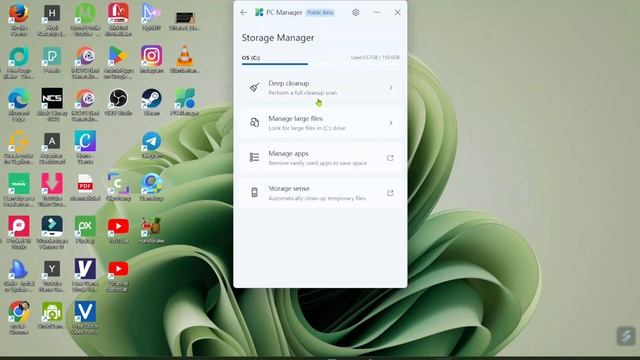The image size is (640, 360).
Task: Open Deep cleanup
Action: point(320,88)
